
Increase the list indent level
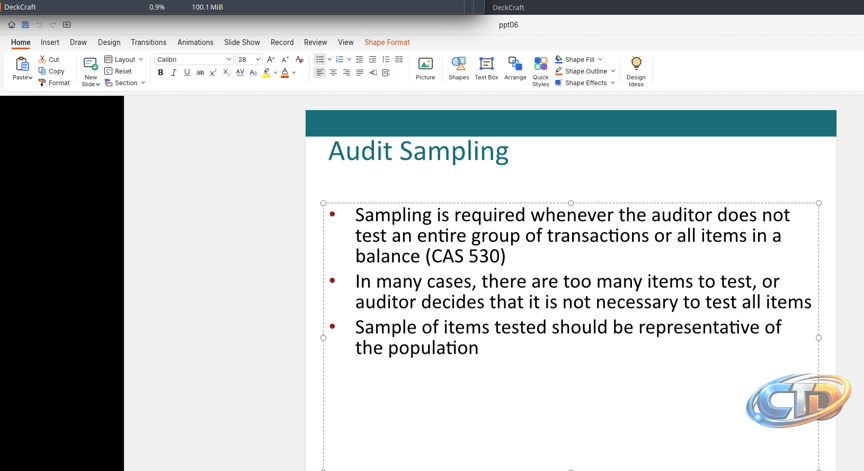372,59
